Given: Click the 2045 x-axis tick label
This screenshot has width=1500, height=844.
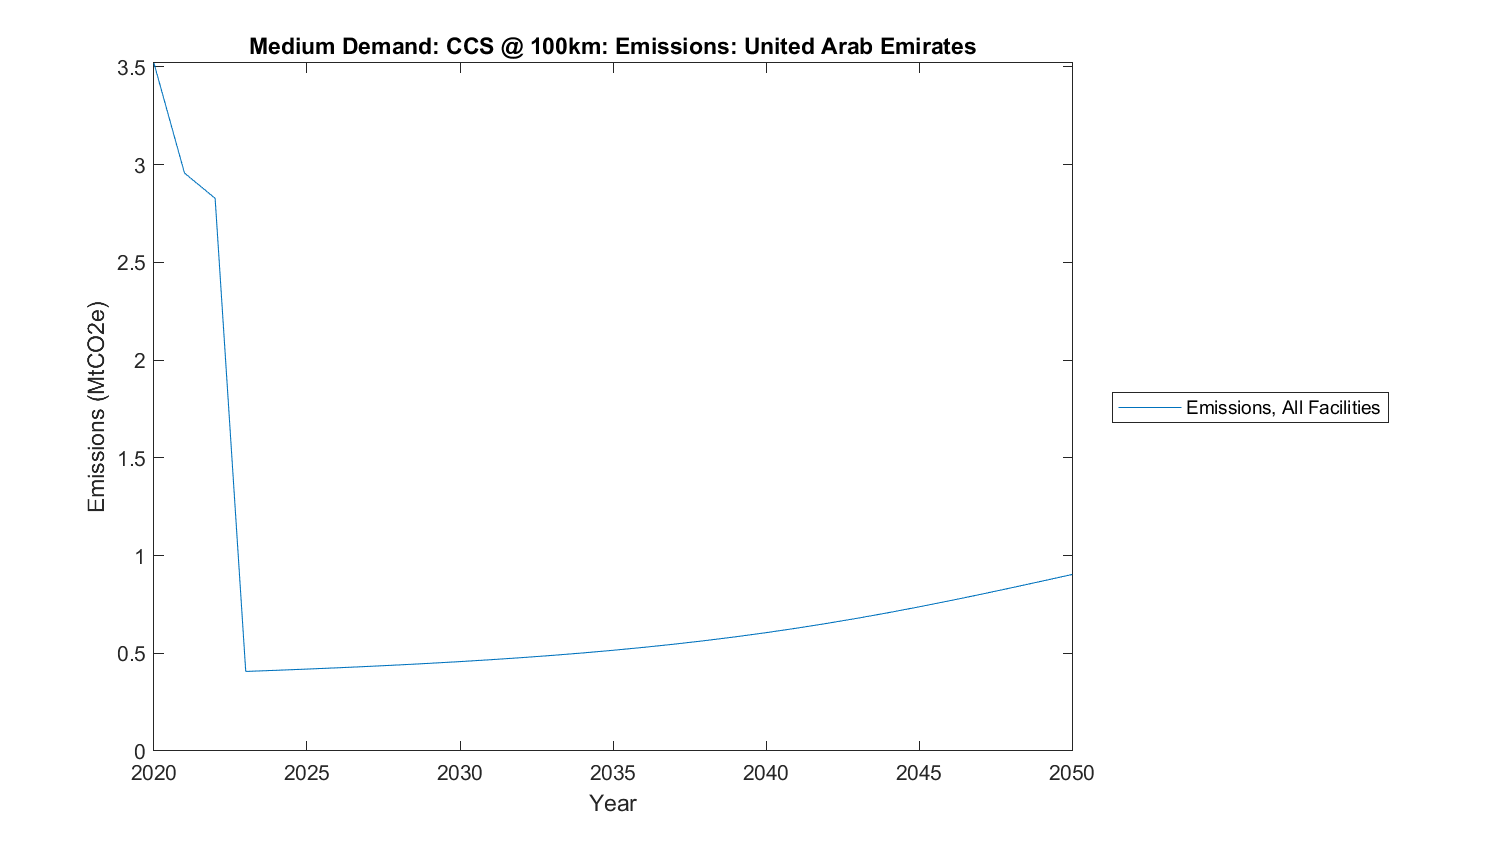Looking at the screenshot, I should tap(918, 773).
